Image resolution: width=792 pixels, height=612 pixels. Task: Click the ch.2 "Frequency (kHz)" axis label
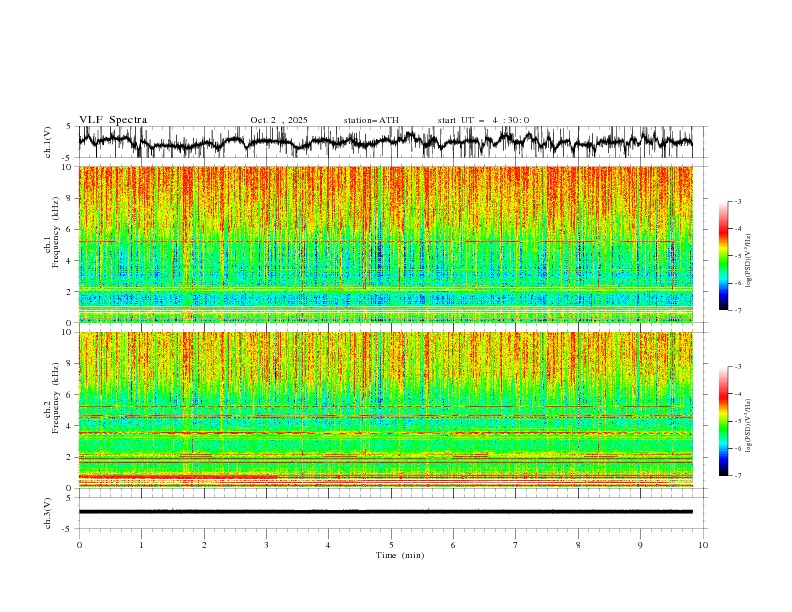pos(55,397)
